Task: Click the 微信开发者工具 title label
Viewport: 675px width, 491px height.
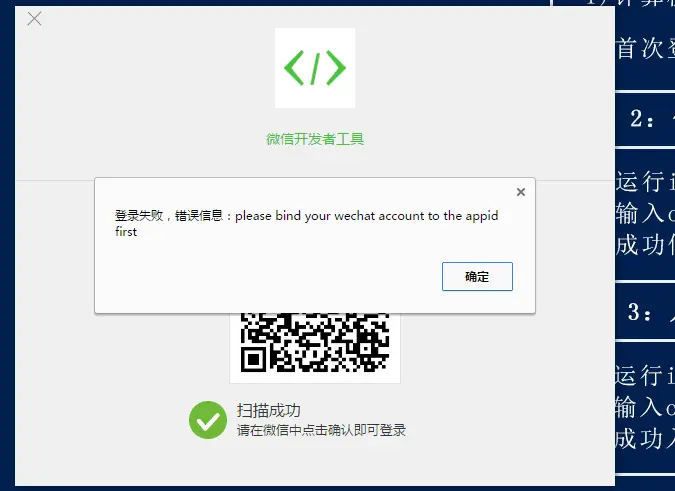Action: (315, 139)
